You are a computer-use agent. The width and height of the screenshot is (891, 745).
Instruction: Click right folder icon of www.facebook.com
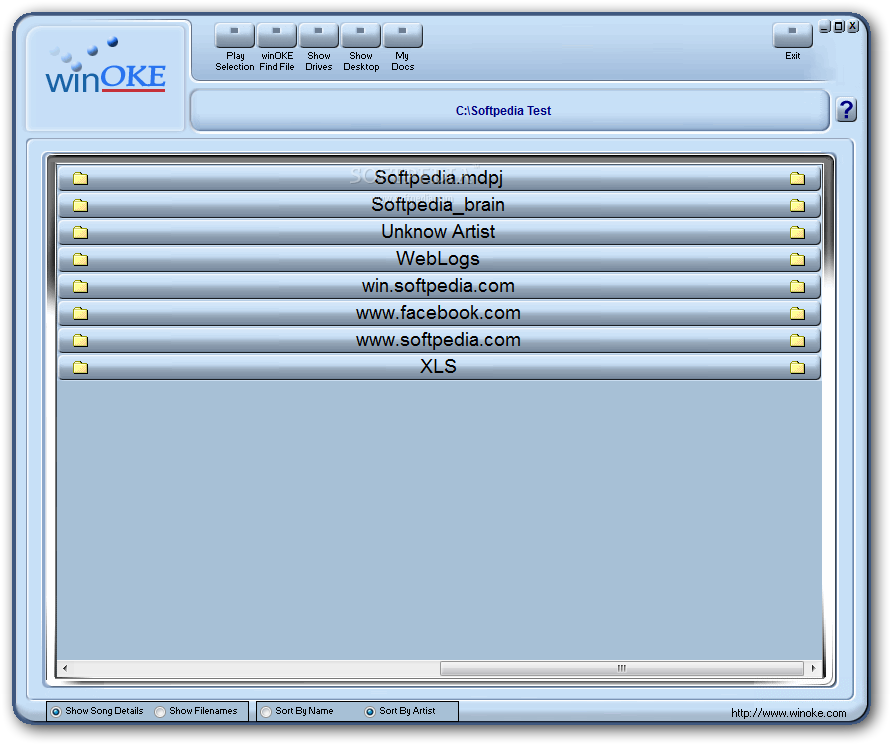(x=797, y=314)
